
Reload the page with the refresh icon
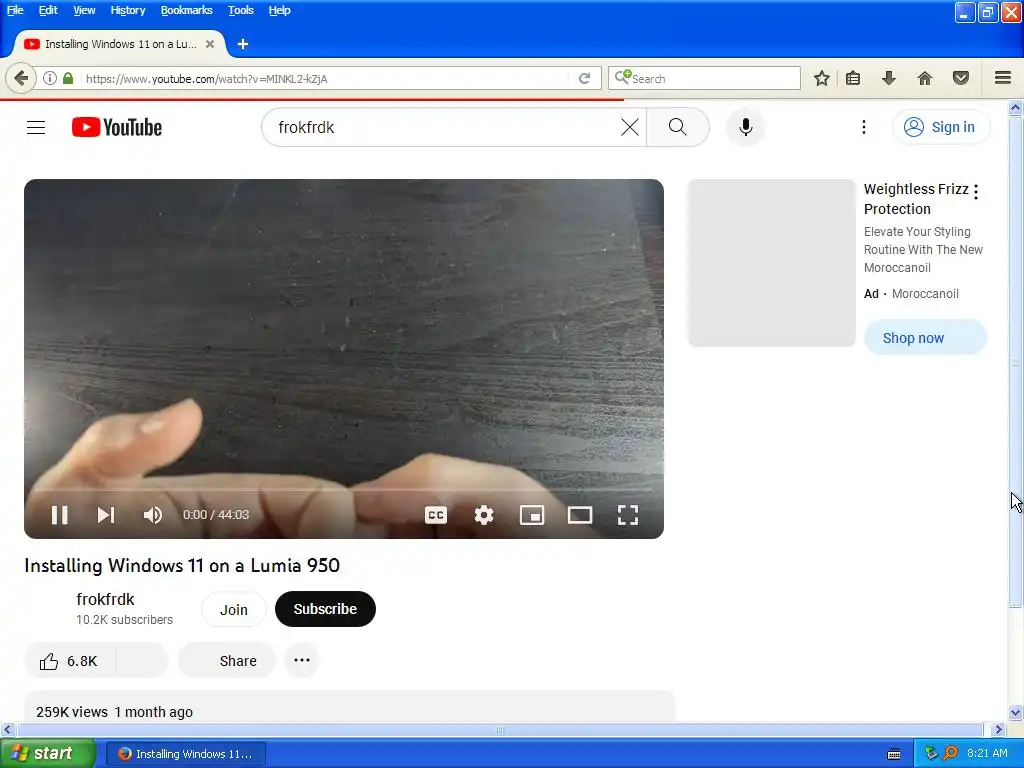point(584,78)
